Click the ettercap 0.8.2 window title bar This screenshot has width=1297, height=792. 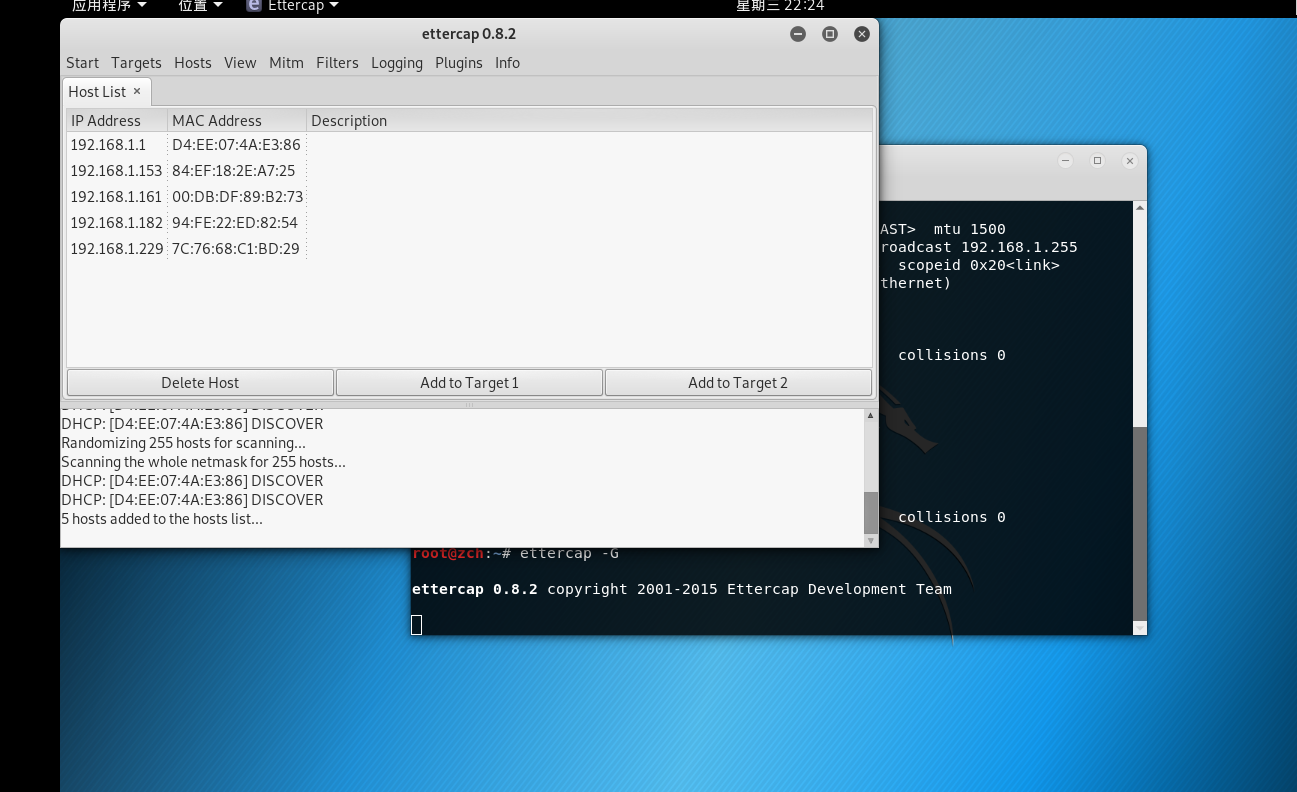click(x=469, y=34)
